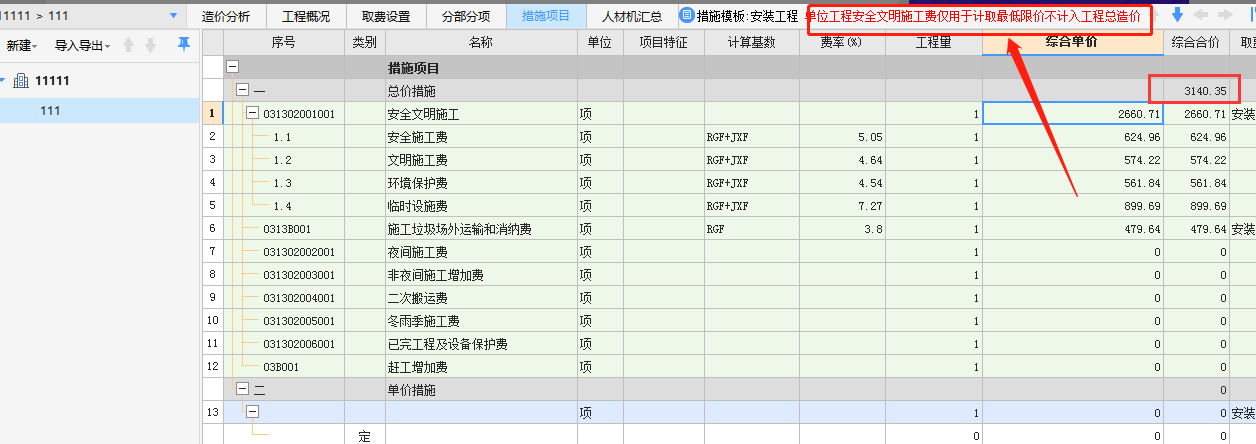1256x444 pixels.
Task: Click the 二次搬运费 name cell
Action: pyautogui.click(x=480, y=298)
